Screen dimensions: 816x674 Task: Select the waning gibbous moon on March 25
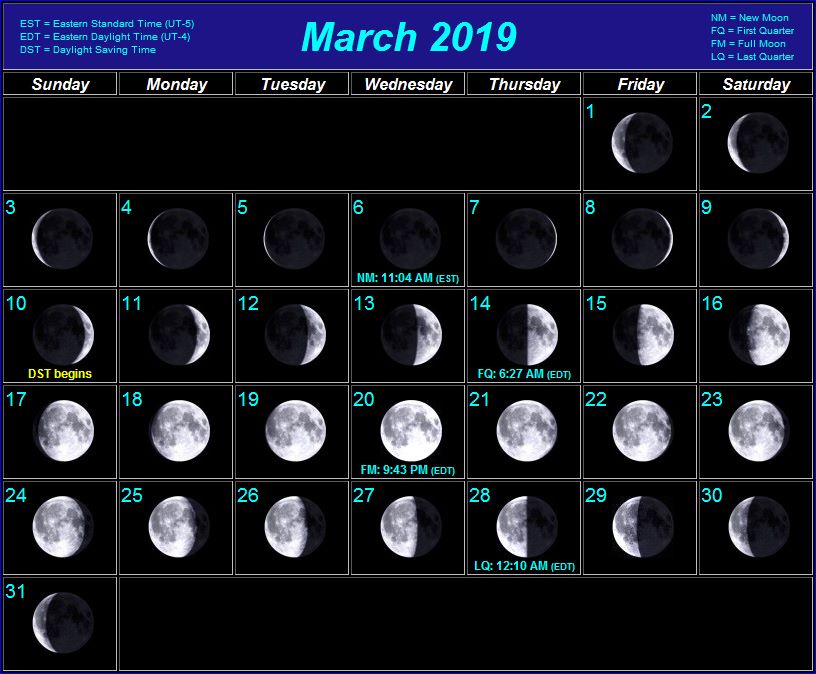(x=179, y=526)
